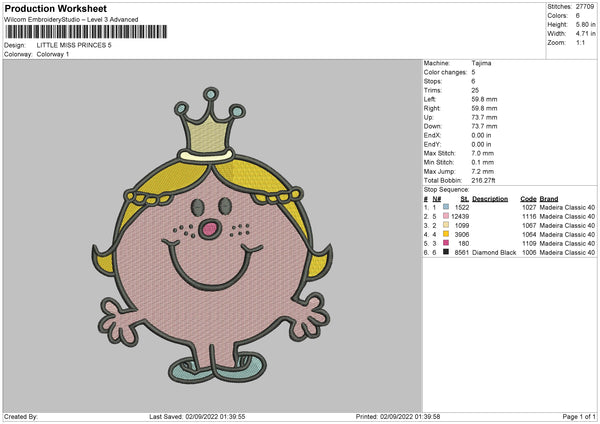The width and height of the screenshot is (600, 424).
Task: Click the Zoom value '1:1'
Action: pyautogui.click(x=580, y=42)
